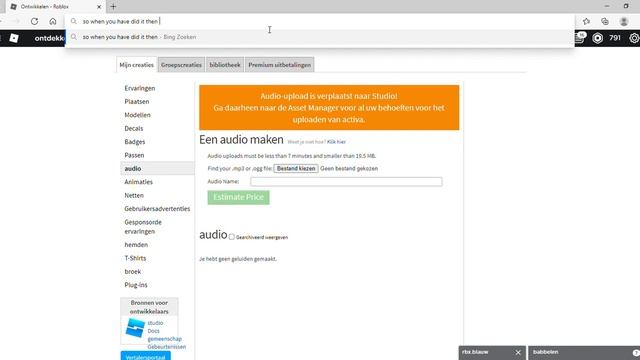Open browser favorites star icon
Screen dimensions: 640x360
click(x=587, y=21)
